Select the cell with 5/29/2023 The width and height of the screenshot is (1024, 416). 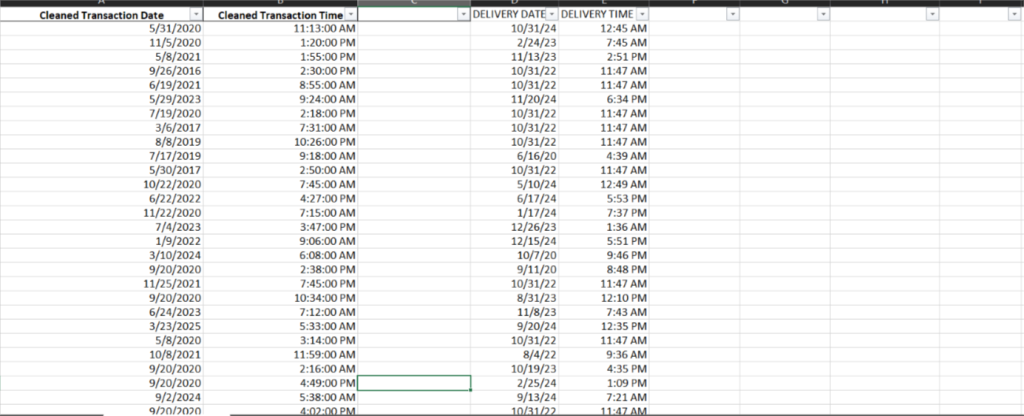click(102, 99)
